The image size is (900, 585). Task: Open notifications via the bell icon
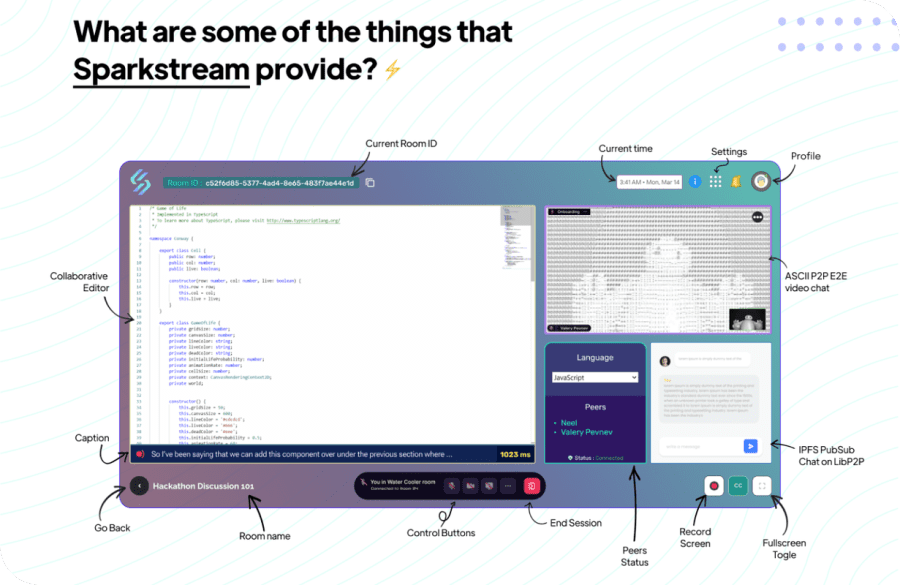(x=736, y=180)
